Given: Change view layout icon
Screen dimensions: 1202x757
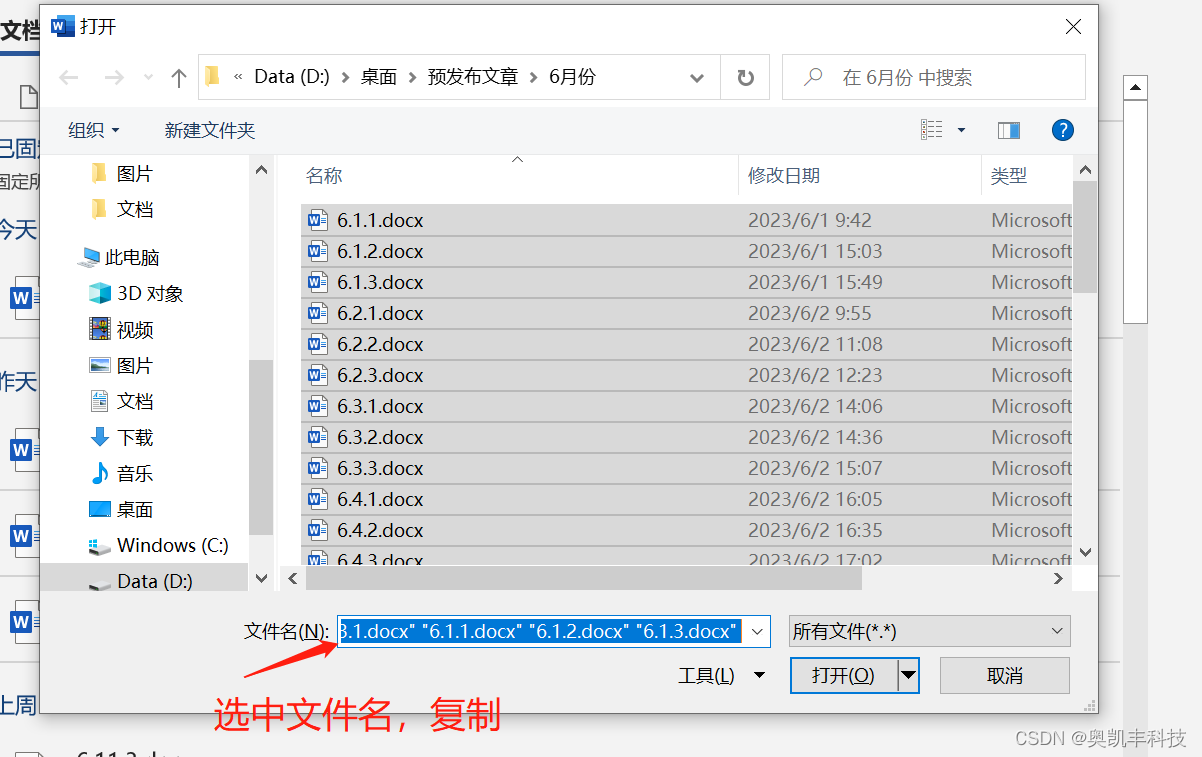Looking at the screenshot, I should coord(932,130).
